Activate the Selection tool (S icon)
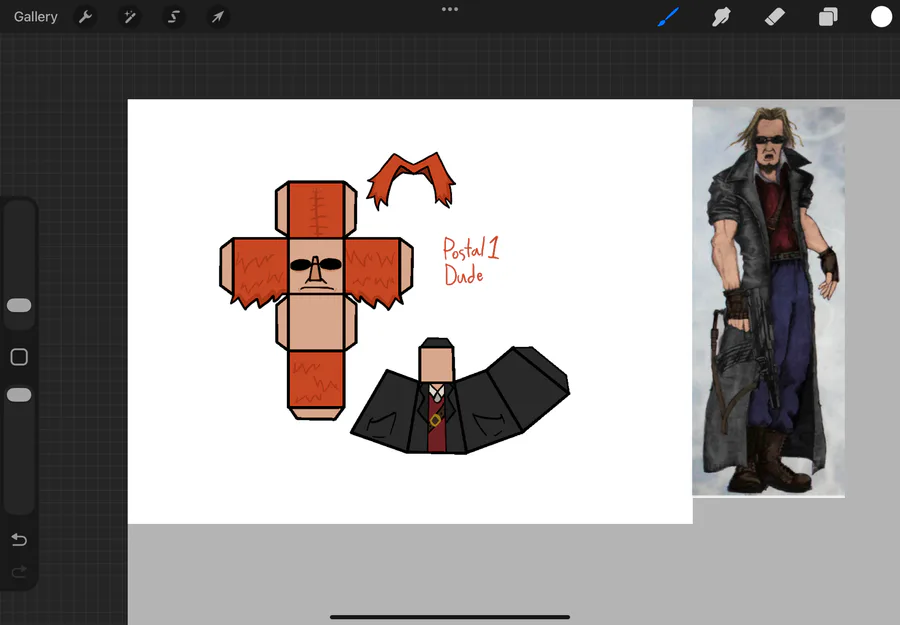The height and width of the screenshot is (625, 900). pos(173,17)
